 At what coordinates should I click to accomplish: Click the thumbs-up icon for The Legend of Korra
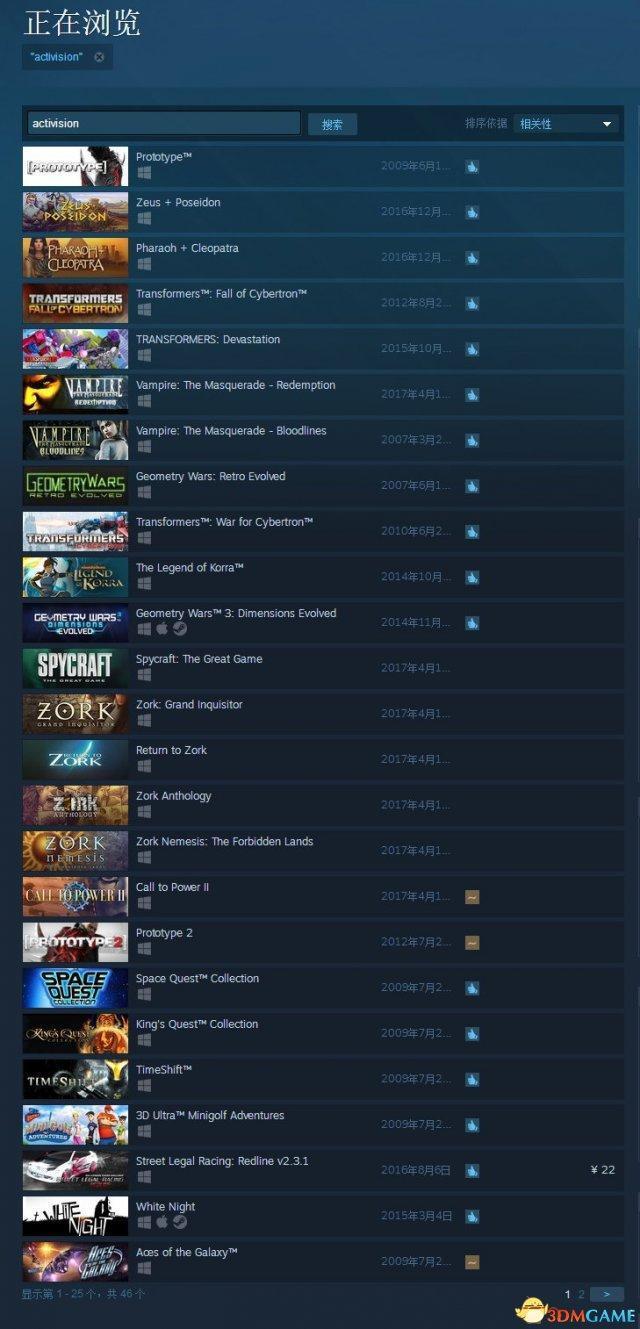tap(472, 577)
